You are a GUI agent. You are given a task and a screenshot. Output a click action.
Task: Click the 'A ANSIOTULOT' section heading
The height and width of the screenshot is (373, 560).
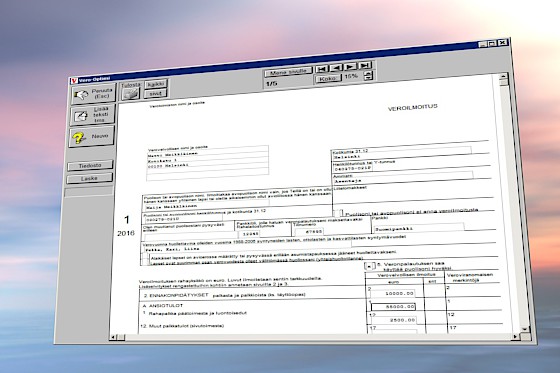click(x=162, y=306)
